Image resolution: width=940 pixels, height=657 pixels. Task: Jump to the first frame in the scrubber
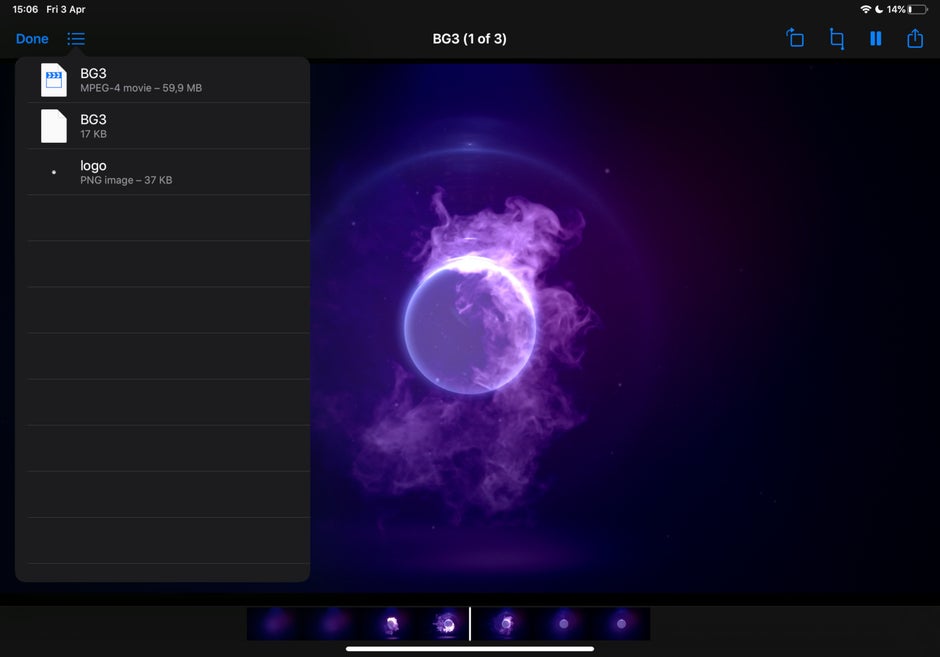(x=276, y=624)
